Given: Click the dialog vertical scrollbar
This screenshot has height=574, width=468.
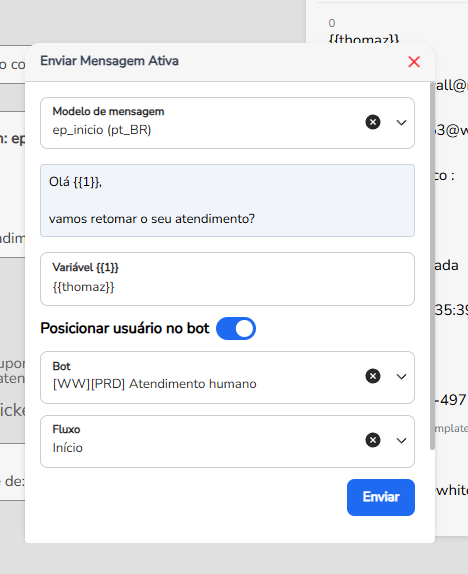Looking at the screenshot, I should [432, 265].
